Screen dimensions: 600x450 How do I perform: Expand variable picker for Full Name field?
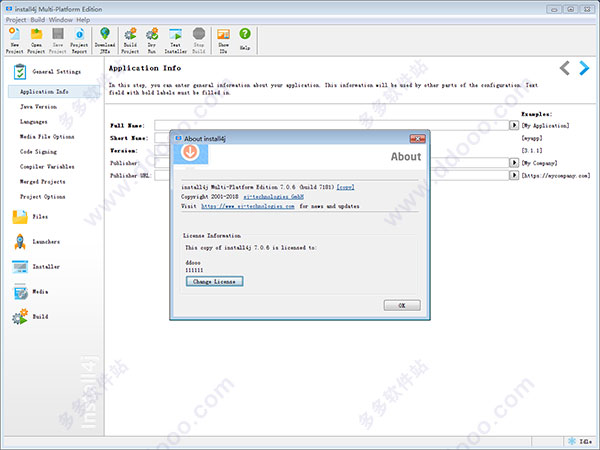coord(514,125)
